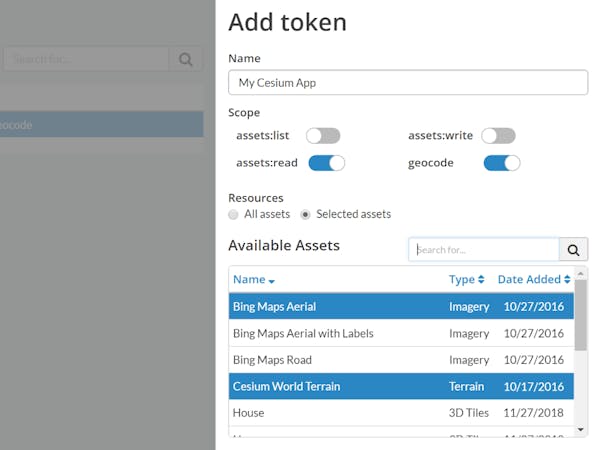
Task: Select the Selected assets radio button
Action: tap(305, 214)
